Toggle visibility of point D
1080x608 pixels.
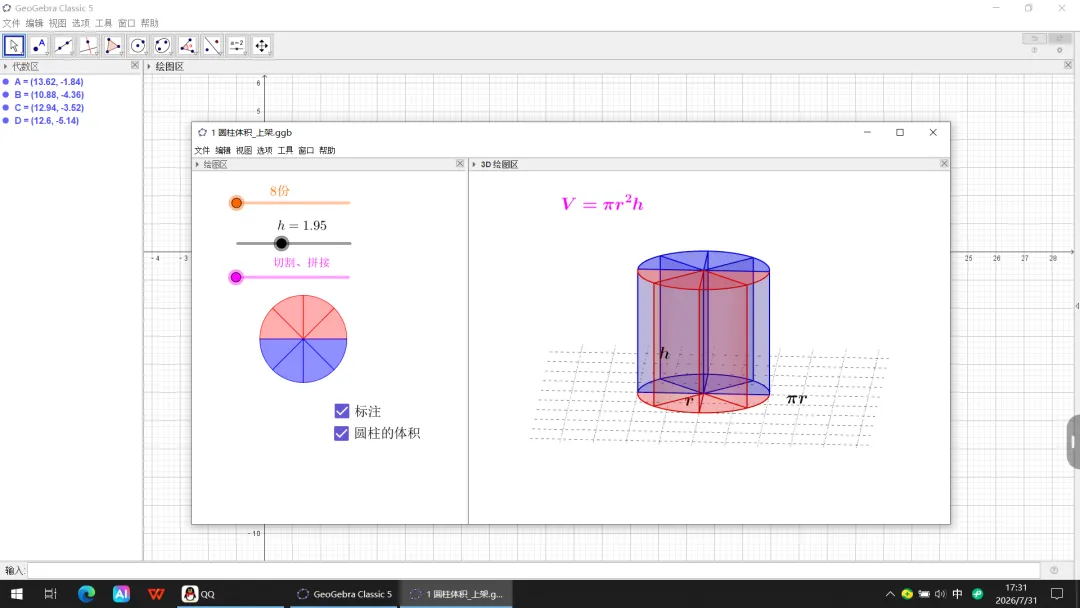coord(6,120)
